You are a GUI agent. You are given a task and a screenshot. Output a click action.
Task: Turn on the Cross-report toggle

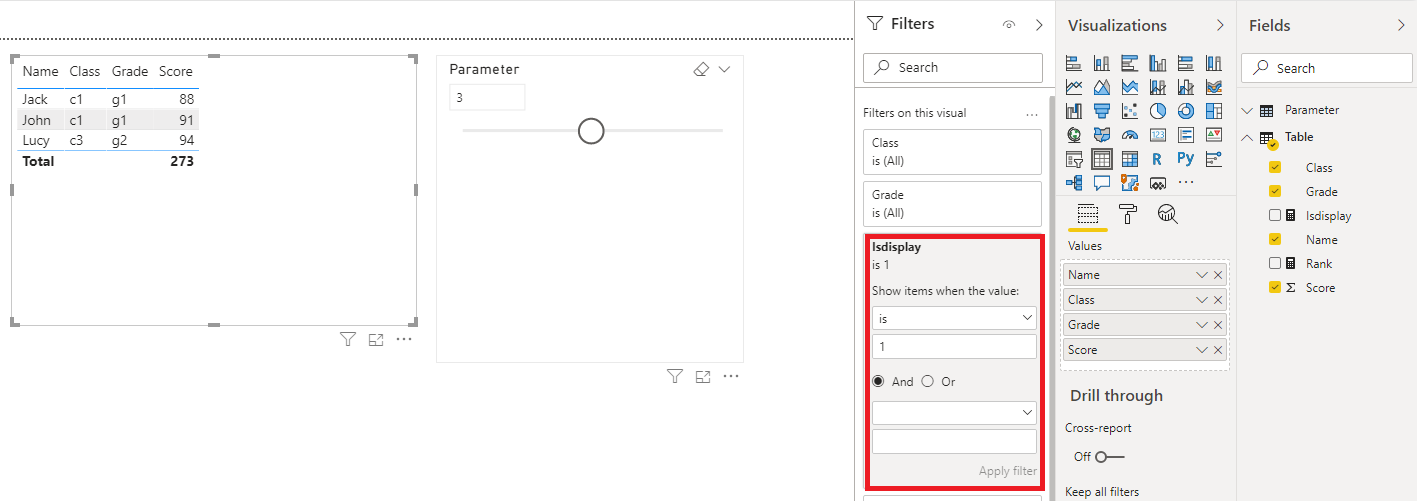tap(1109, 457)
